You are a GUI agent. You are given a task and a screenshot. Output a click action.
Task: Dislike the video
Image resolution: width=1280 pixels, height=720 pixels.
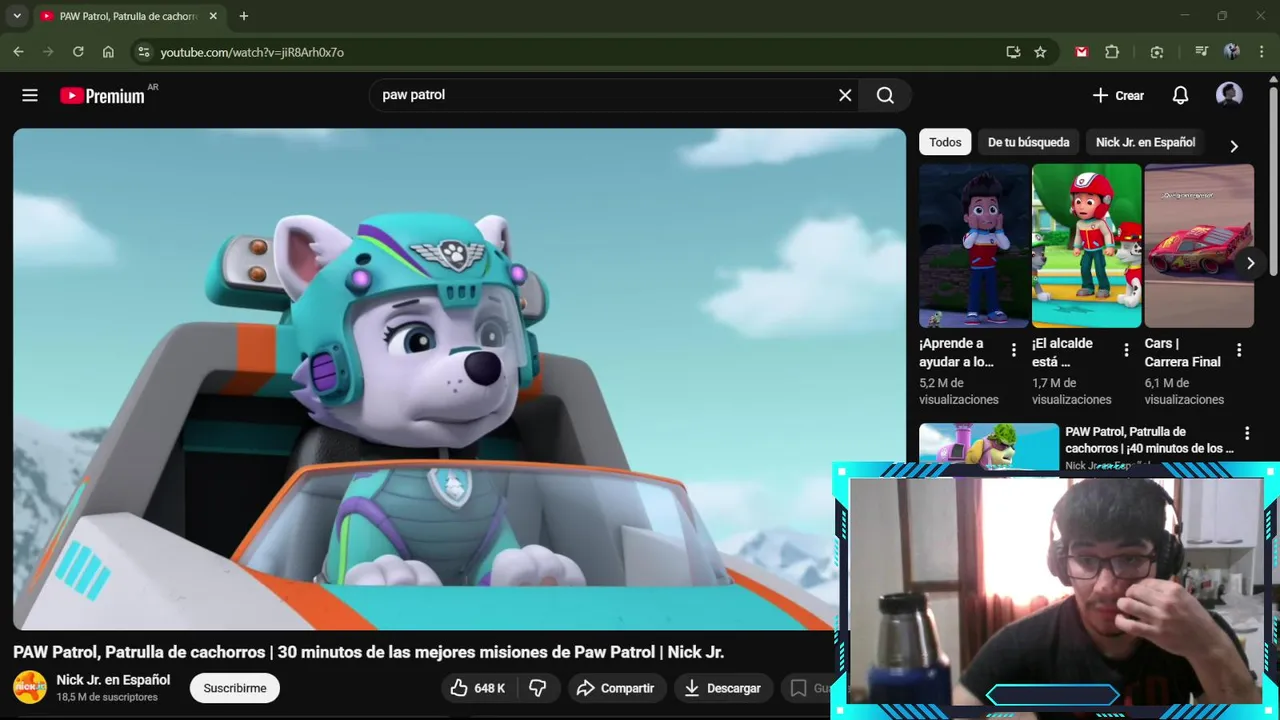pos(538,688)
